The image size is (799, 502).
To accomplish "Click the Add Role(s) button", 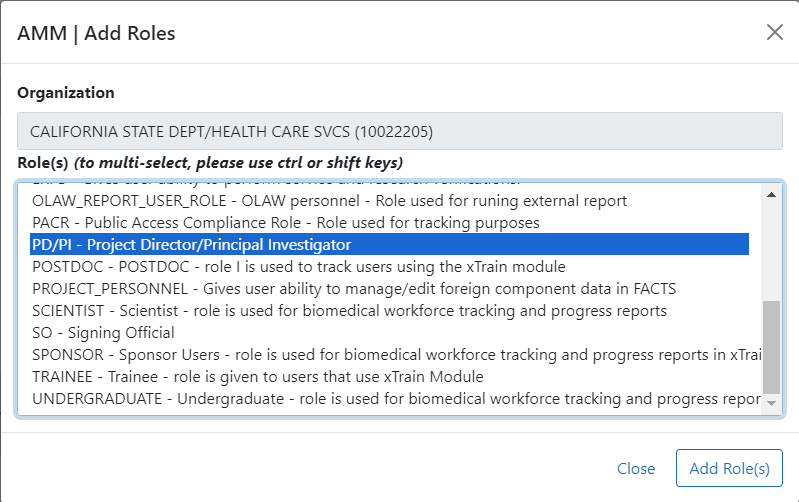I will click(729, 468).
